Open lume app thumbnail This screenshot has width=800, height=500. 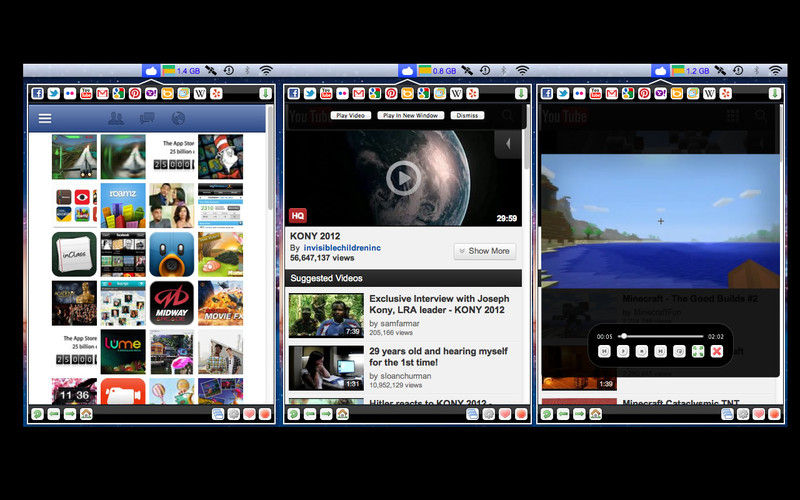pos(123,352)
